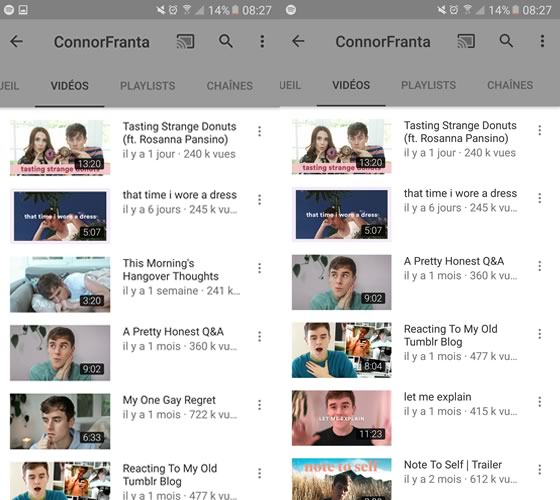The image size is (560, 500).
Task: Play A Pretty Honest Q&A thumbnail, left screen
Action: (x=60, y=353)
